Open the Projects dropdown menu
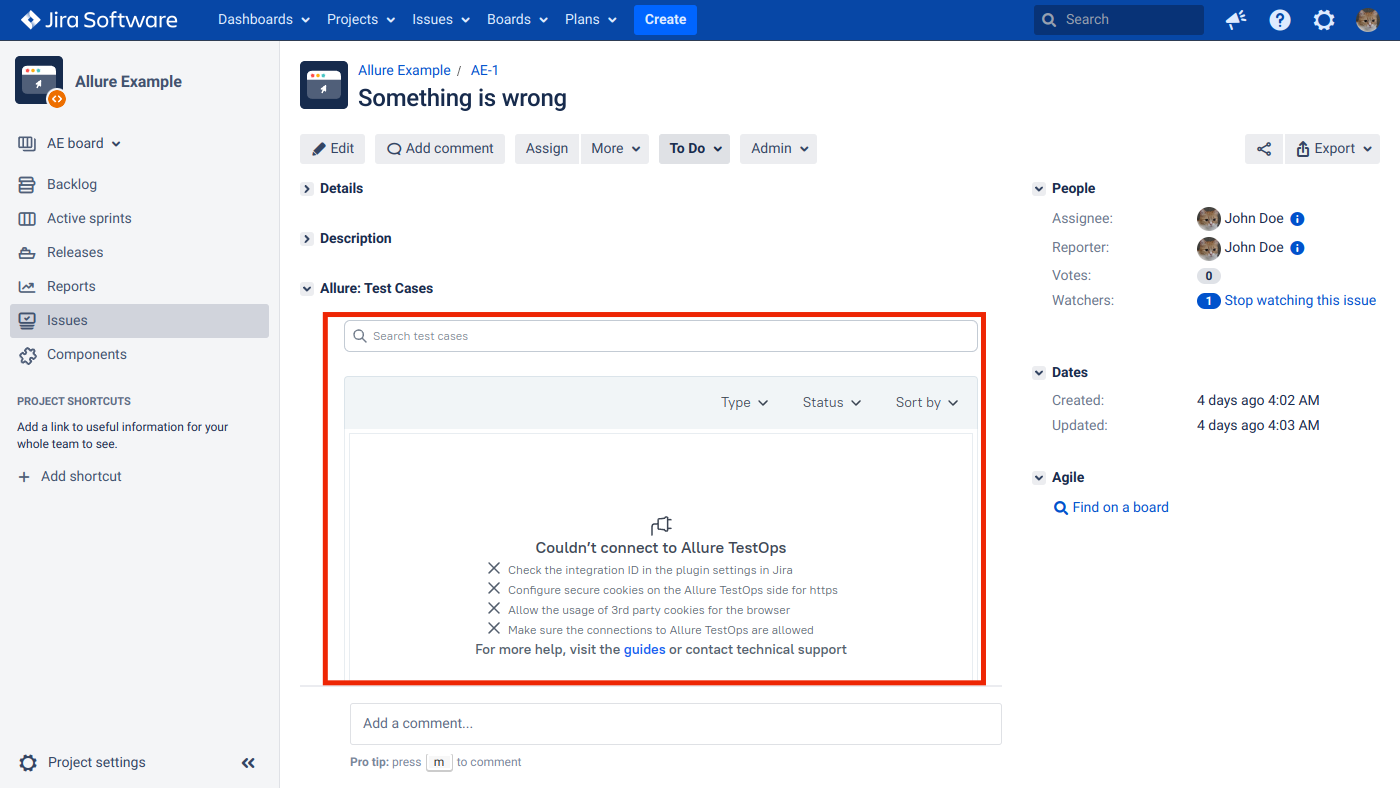This screenshot has height=788, width=1400. 361,19
